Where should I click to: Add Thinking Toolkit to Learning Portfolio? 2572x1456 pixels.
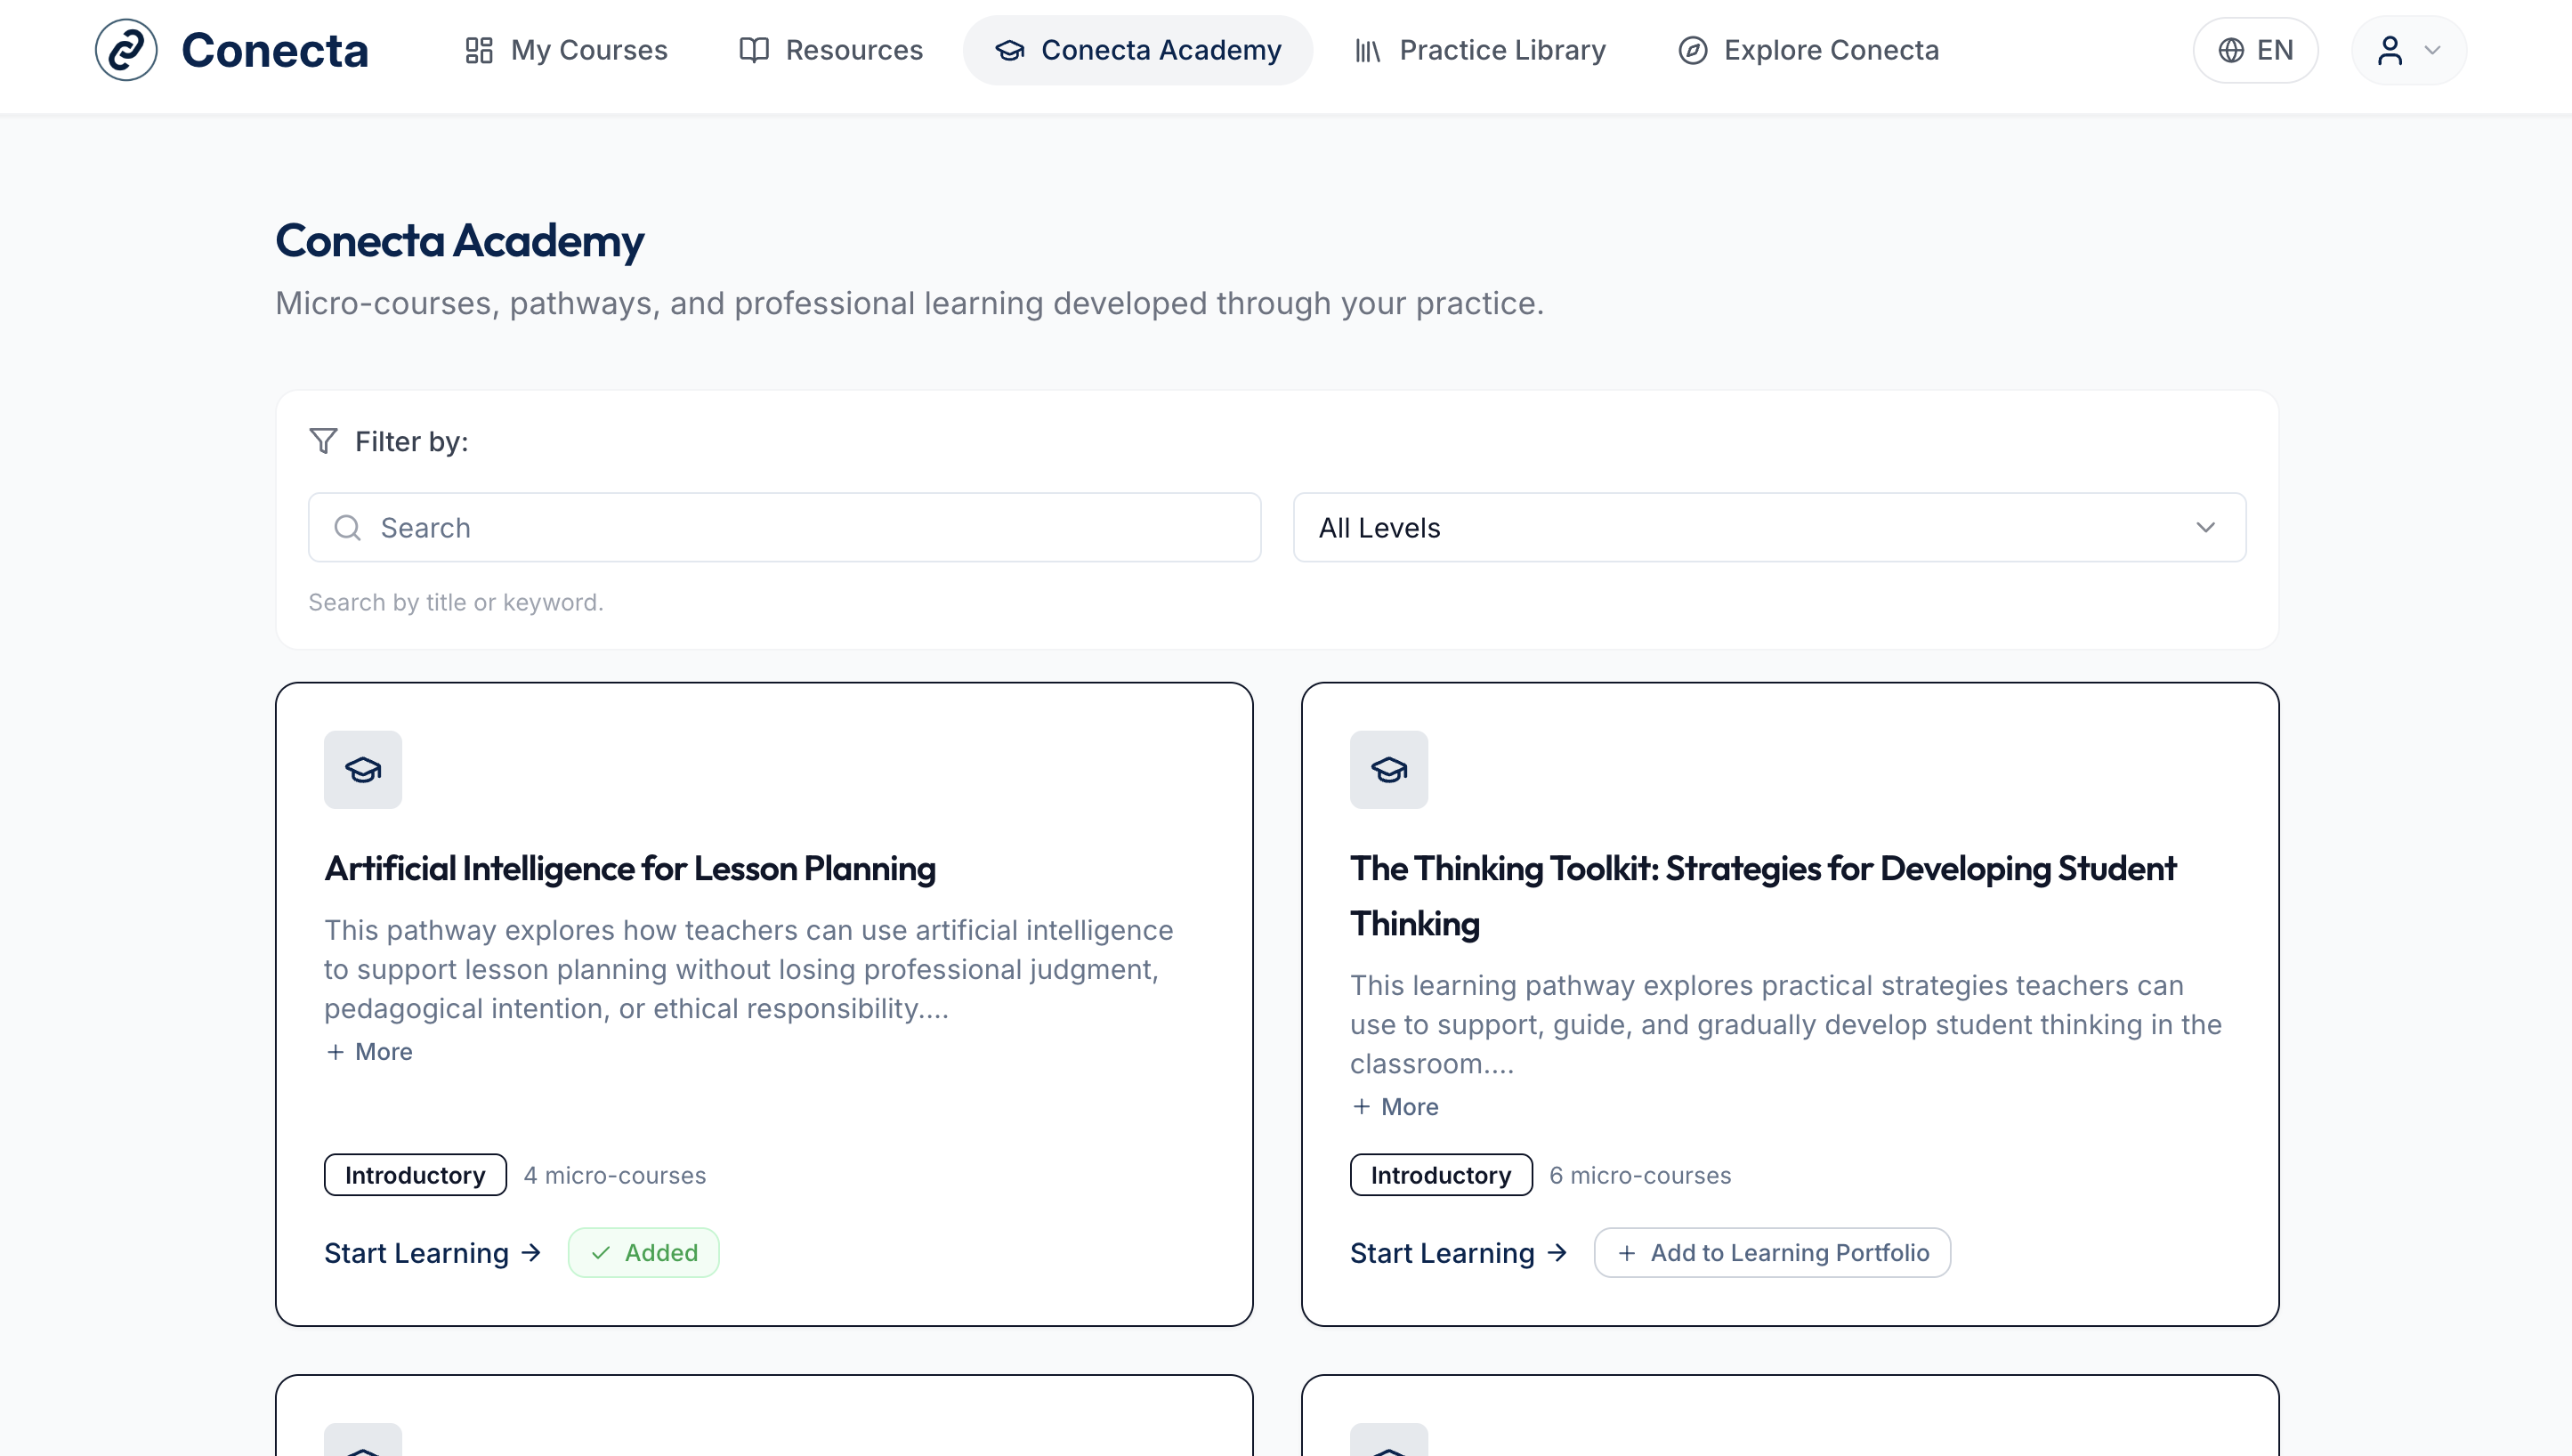pos(1772,1253)
